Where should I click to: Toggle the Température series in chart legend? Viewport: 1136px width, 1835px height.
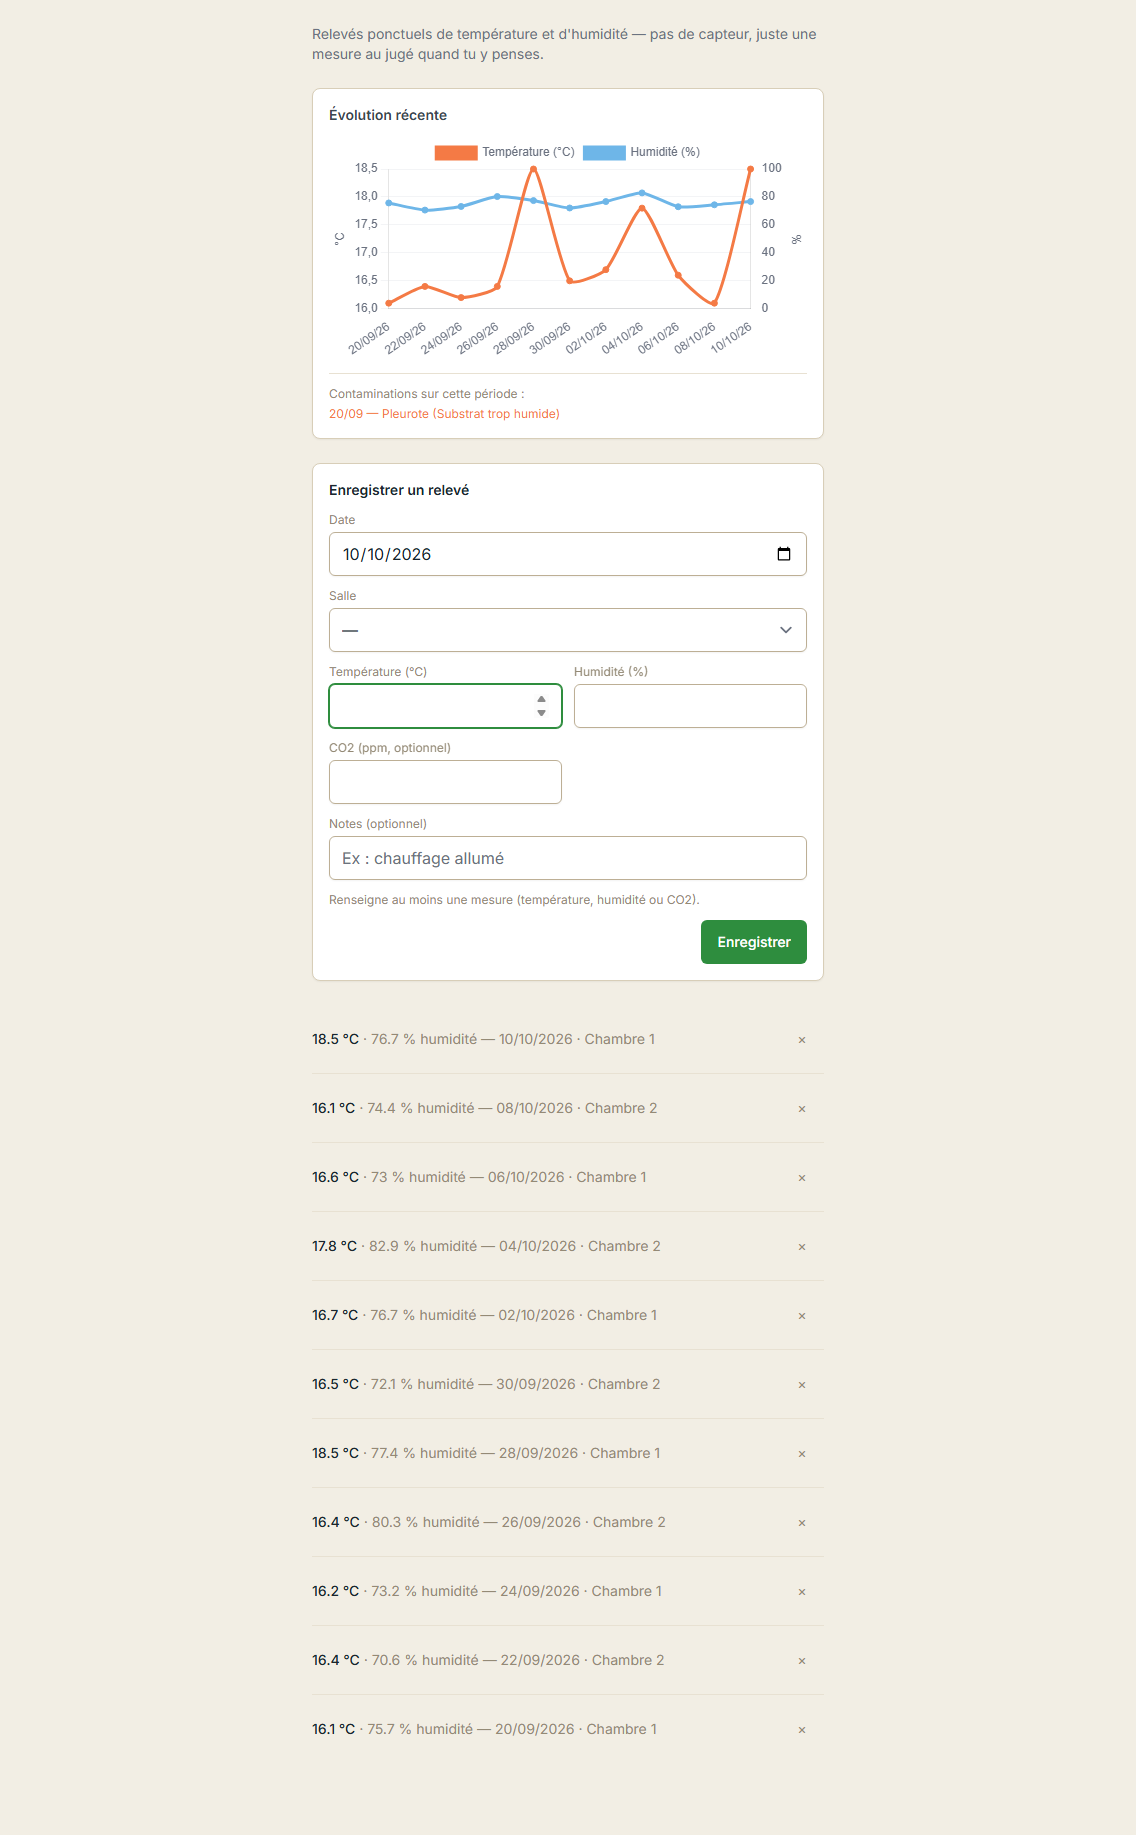(x=505, y=152)
